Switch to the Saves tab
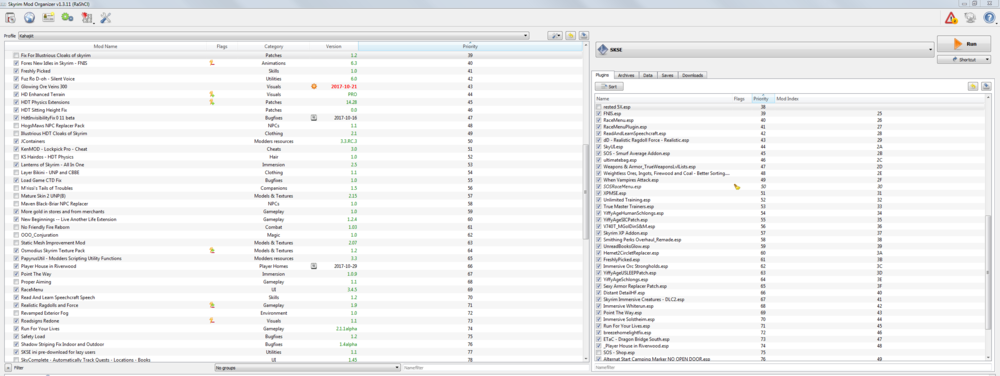The width and height of the screenshot is (1000, 376). pos(667,75)
